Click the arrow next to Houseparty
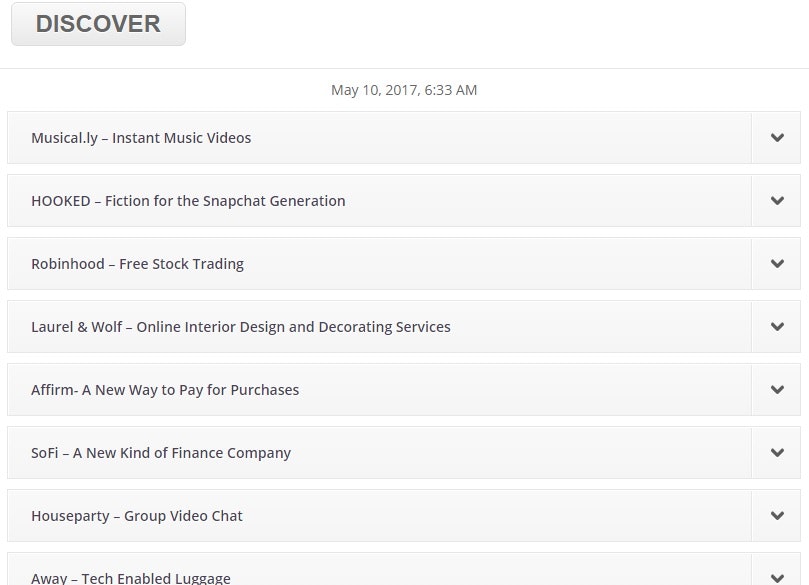The height and width of the screenshot is (585, 809). click(777, 516)
